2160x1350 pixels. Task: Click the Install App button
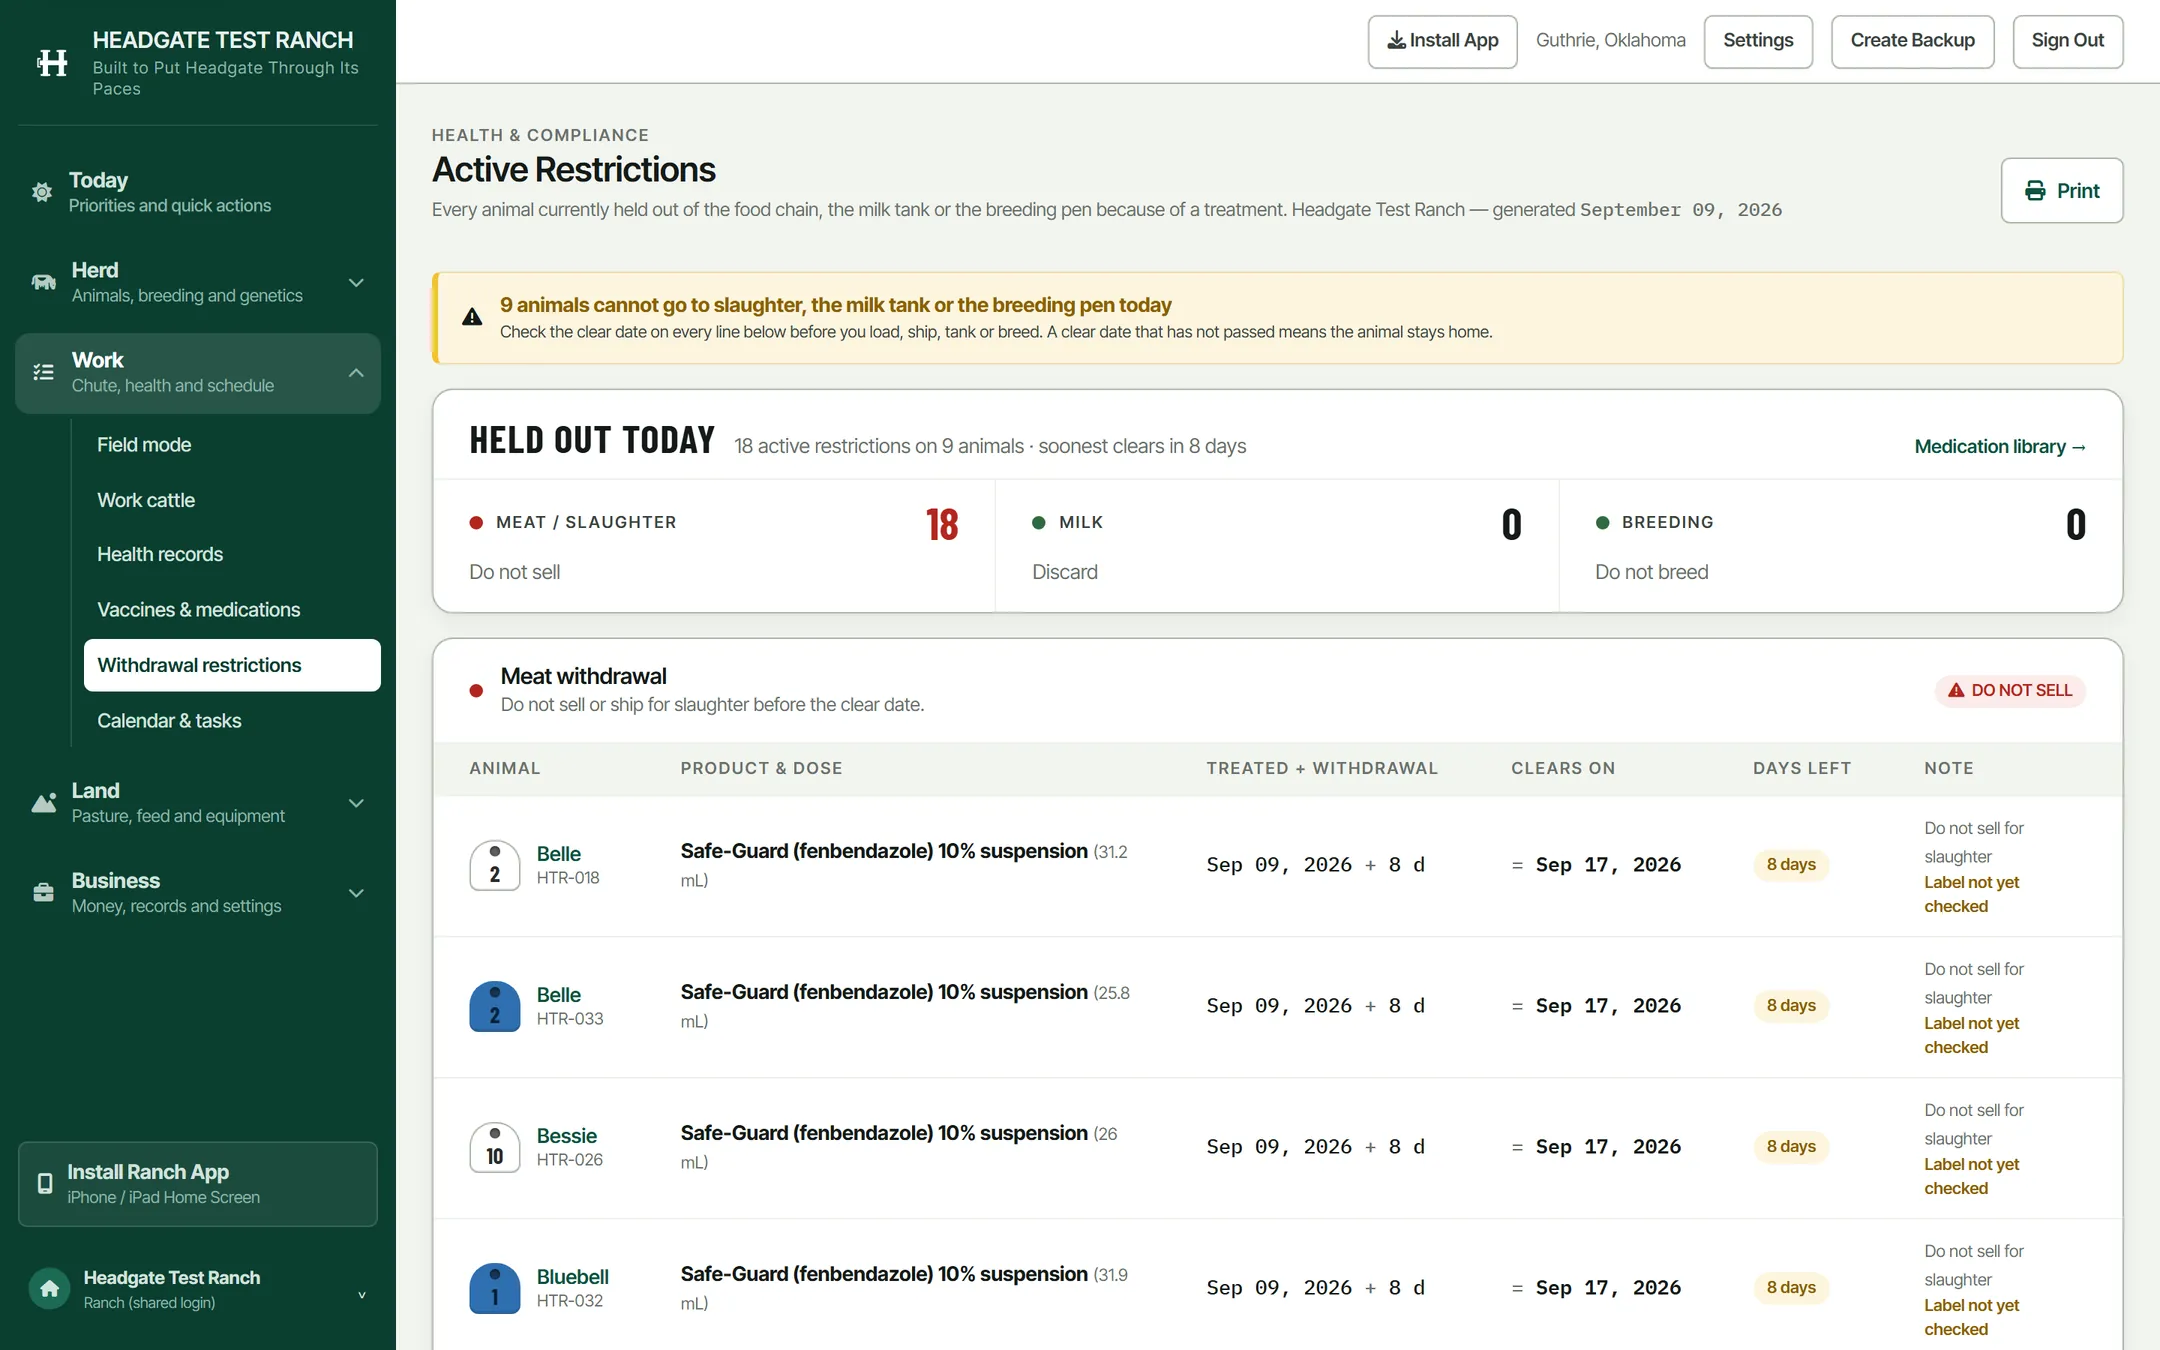point(1442,41)
